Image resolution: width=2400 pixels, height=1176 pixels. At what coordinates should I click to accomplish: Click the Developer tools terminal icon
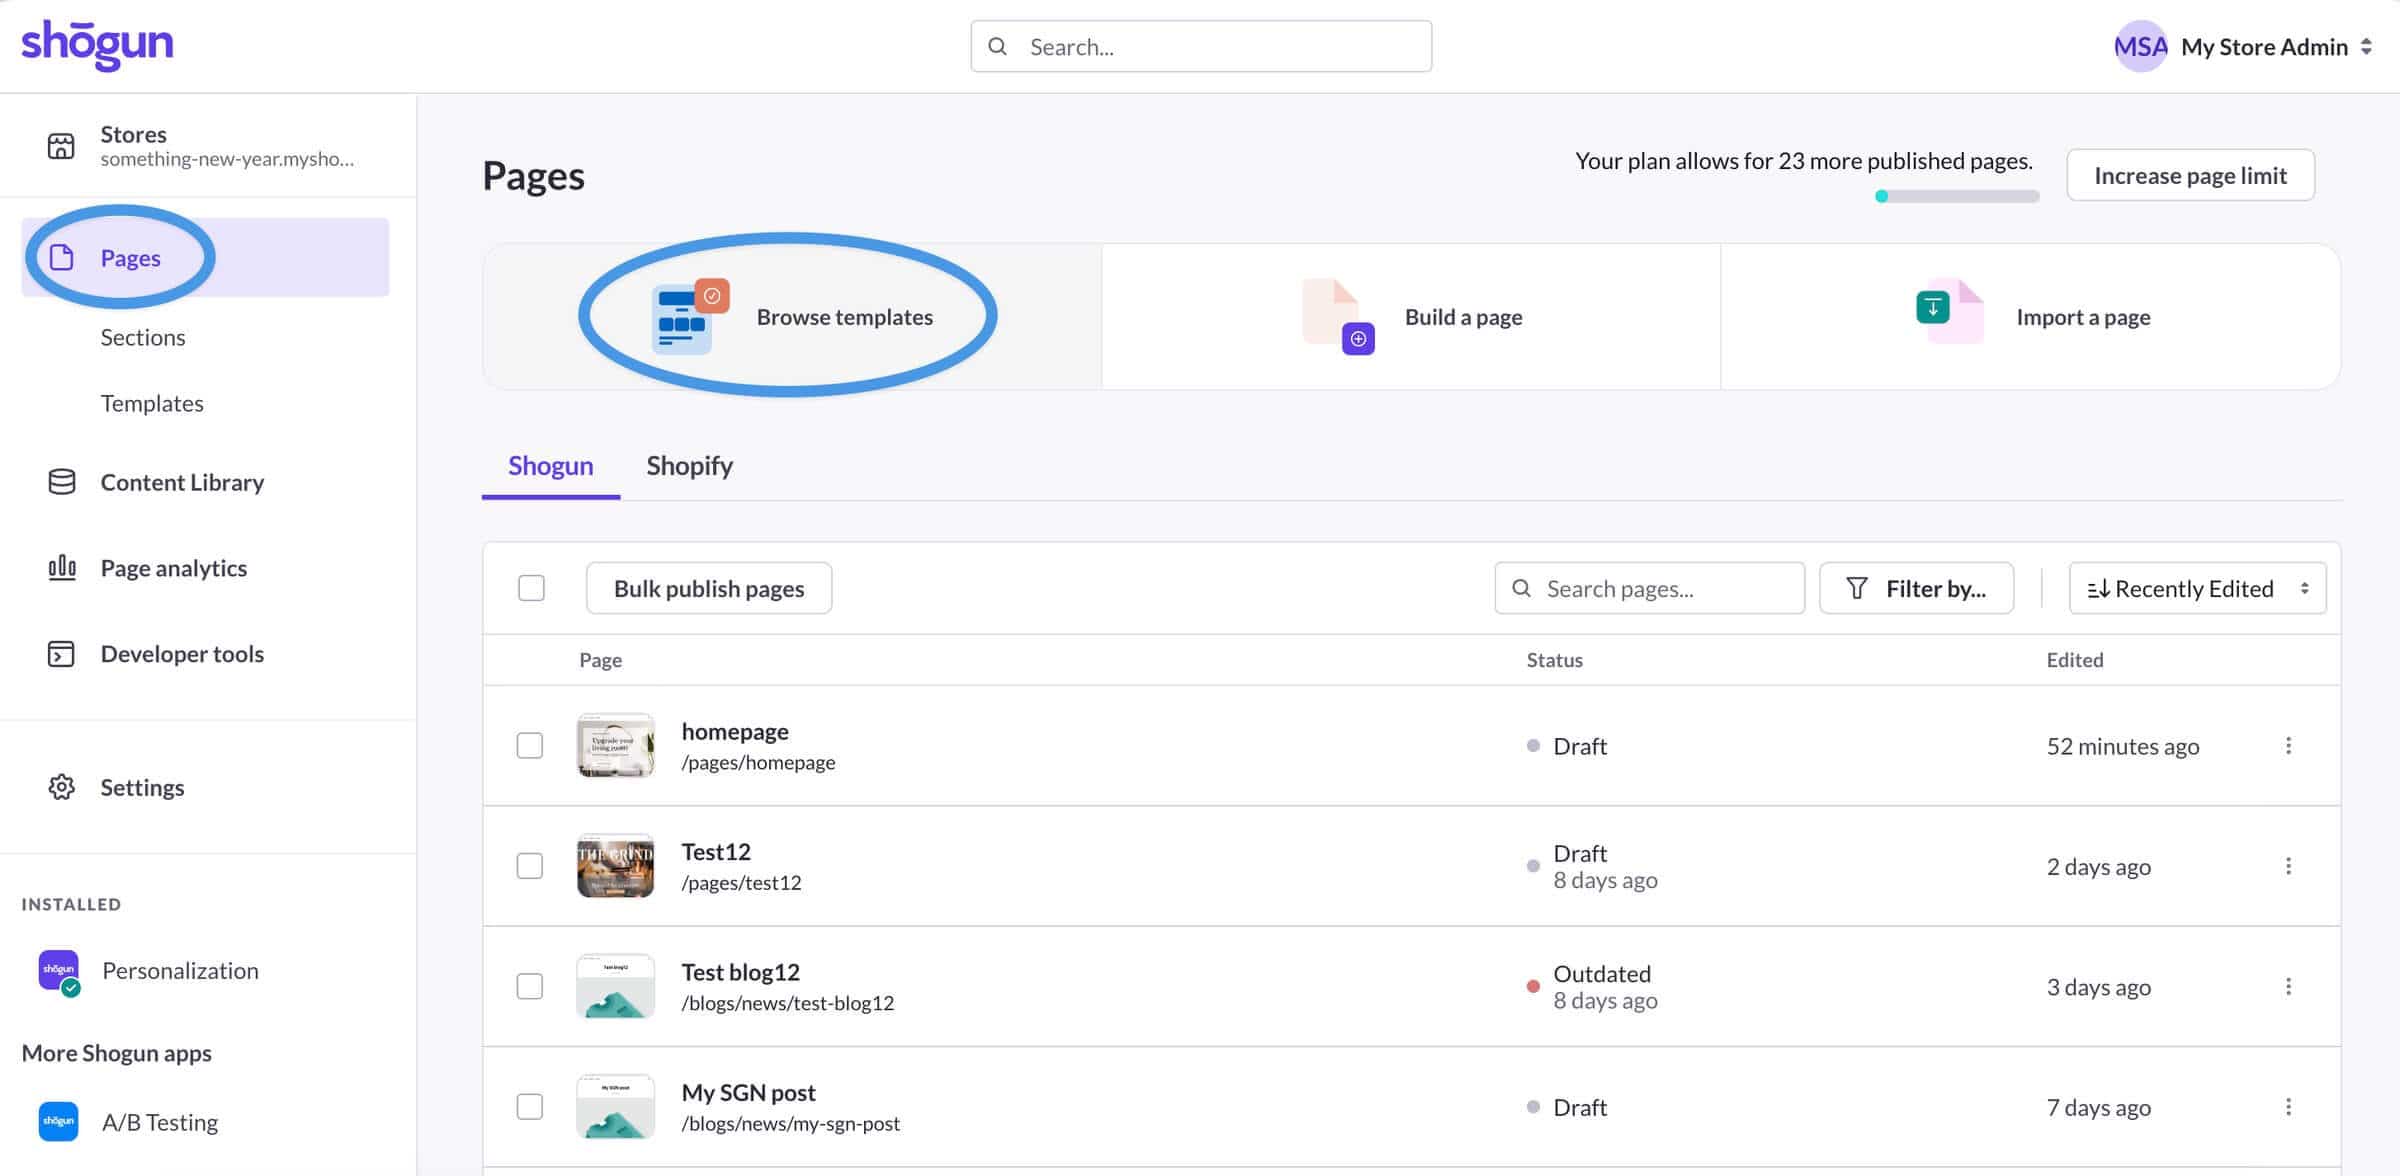click(61, 654)
